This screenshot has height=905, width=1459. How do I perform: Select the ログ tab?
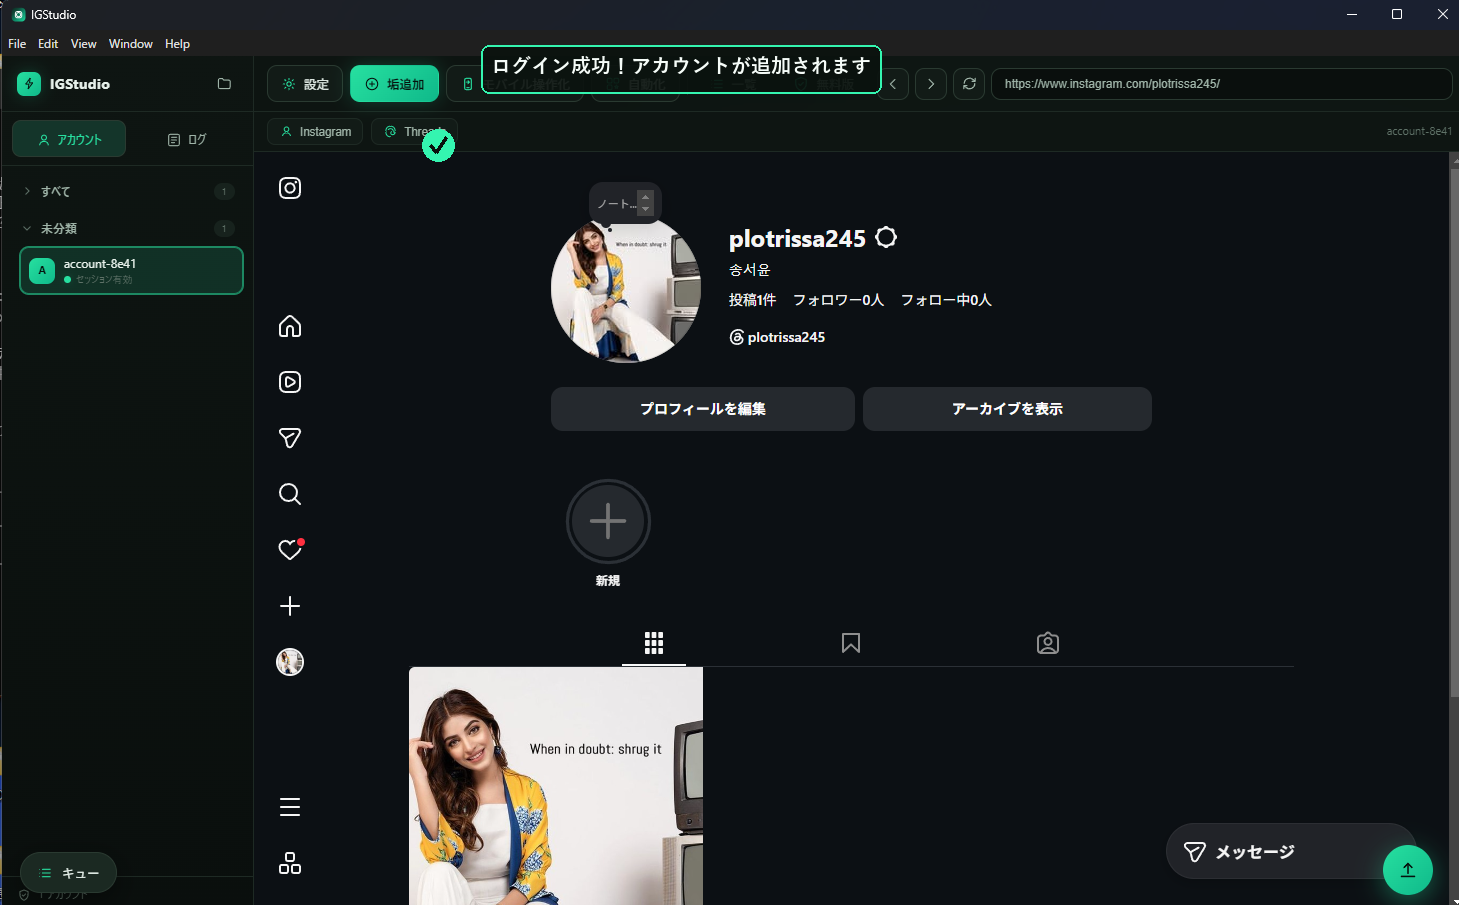point(187,139)
